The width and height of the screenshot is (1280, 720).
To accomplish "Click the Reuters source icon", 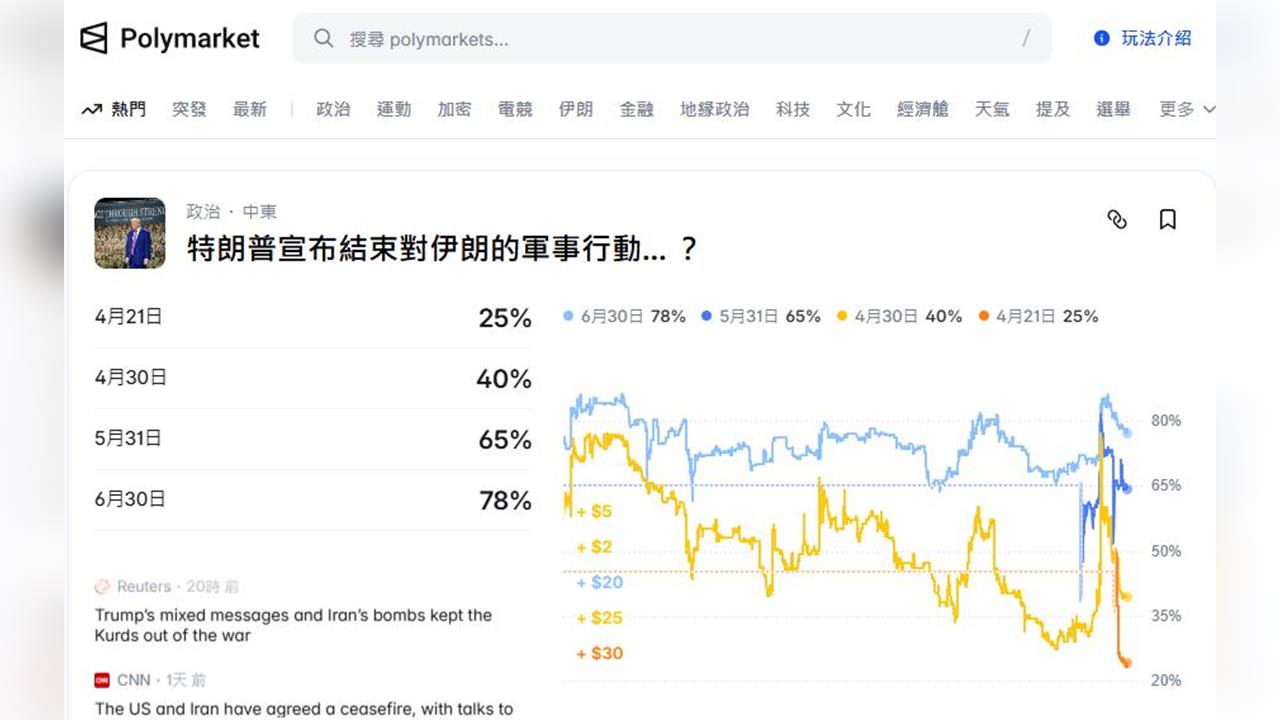I will pyautogui.click(x=102, y=586).
